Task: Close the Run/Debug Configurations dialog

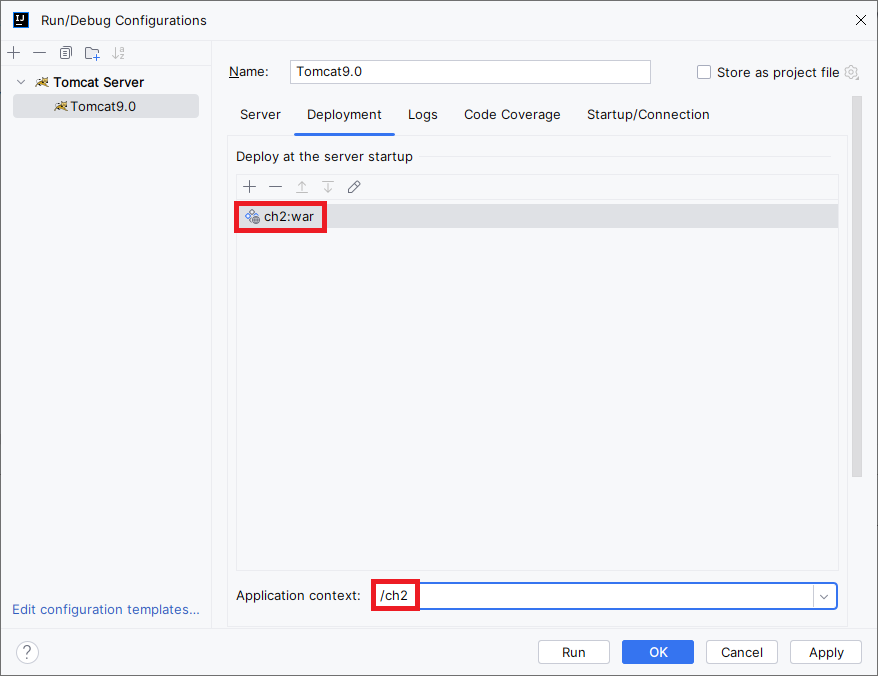Action: (861, 20)
